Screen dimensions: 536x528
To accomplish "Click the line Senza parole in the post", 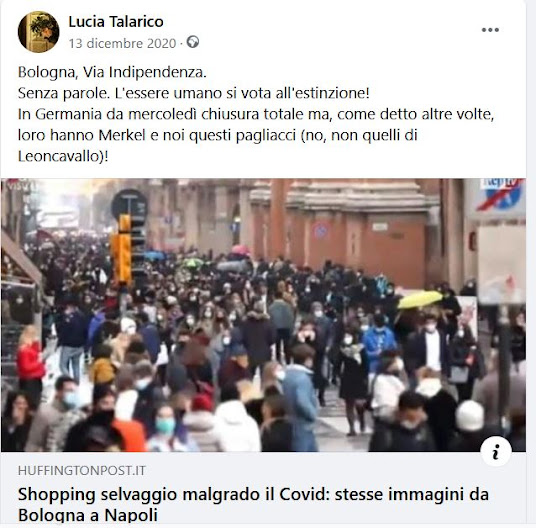I will [x=194, y=93].
